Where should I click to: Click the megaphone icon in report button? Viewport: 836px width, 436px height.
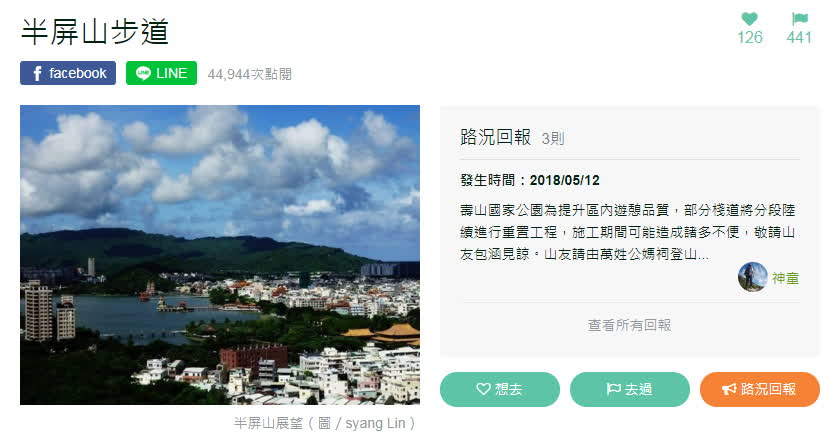tap(729, 389)
